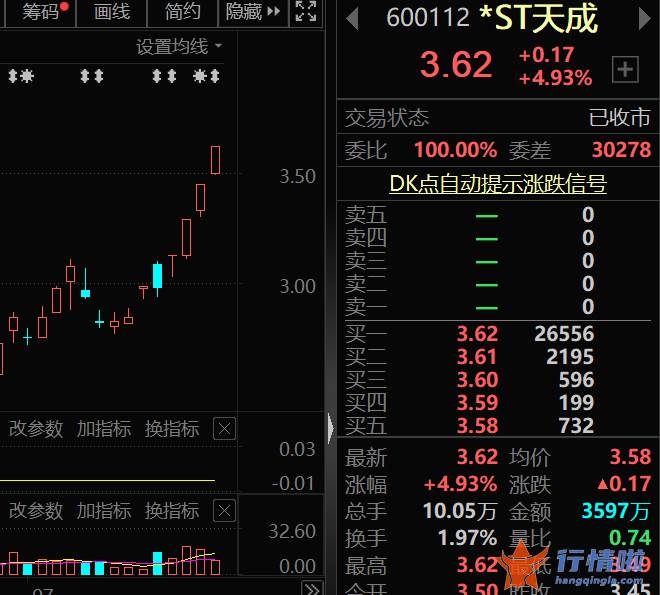Collapse side quote panel splitter arrow
The width and height of the screenshot is (660, 595).
[x=330, y=428]
